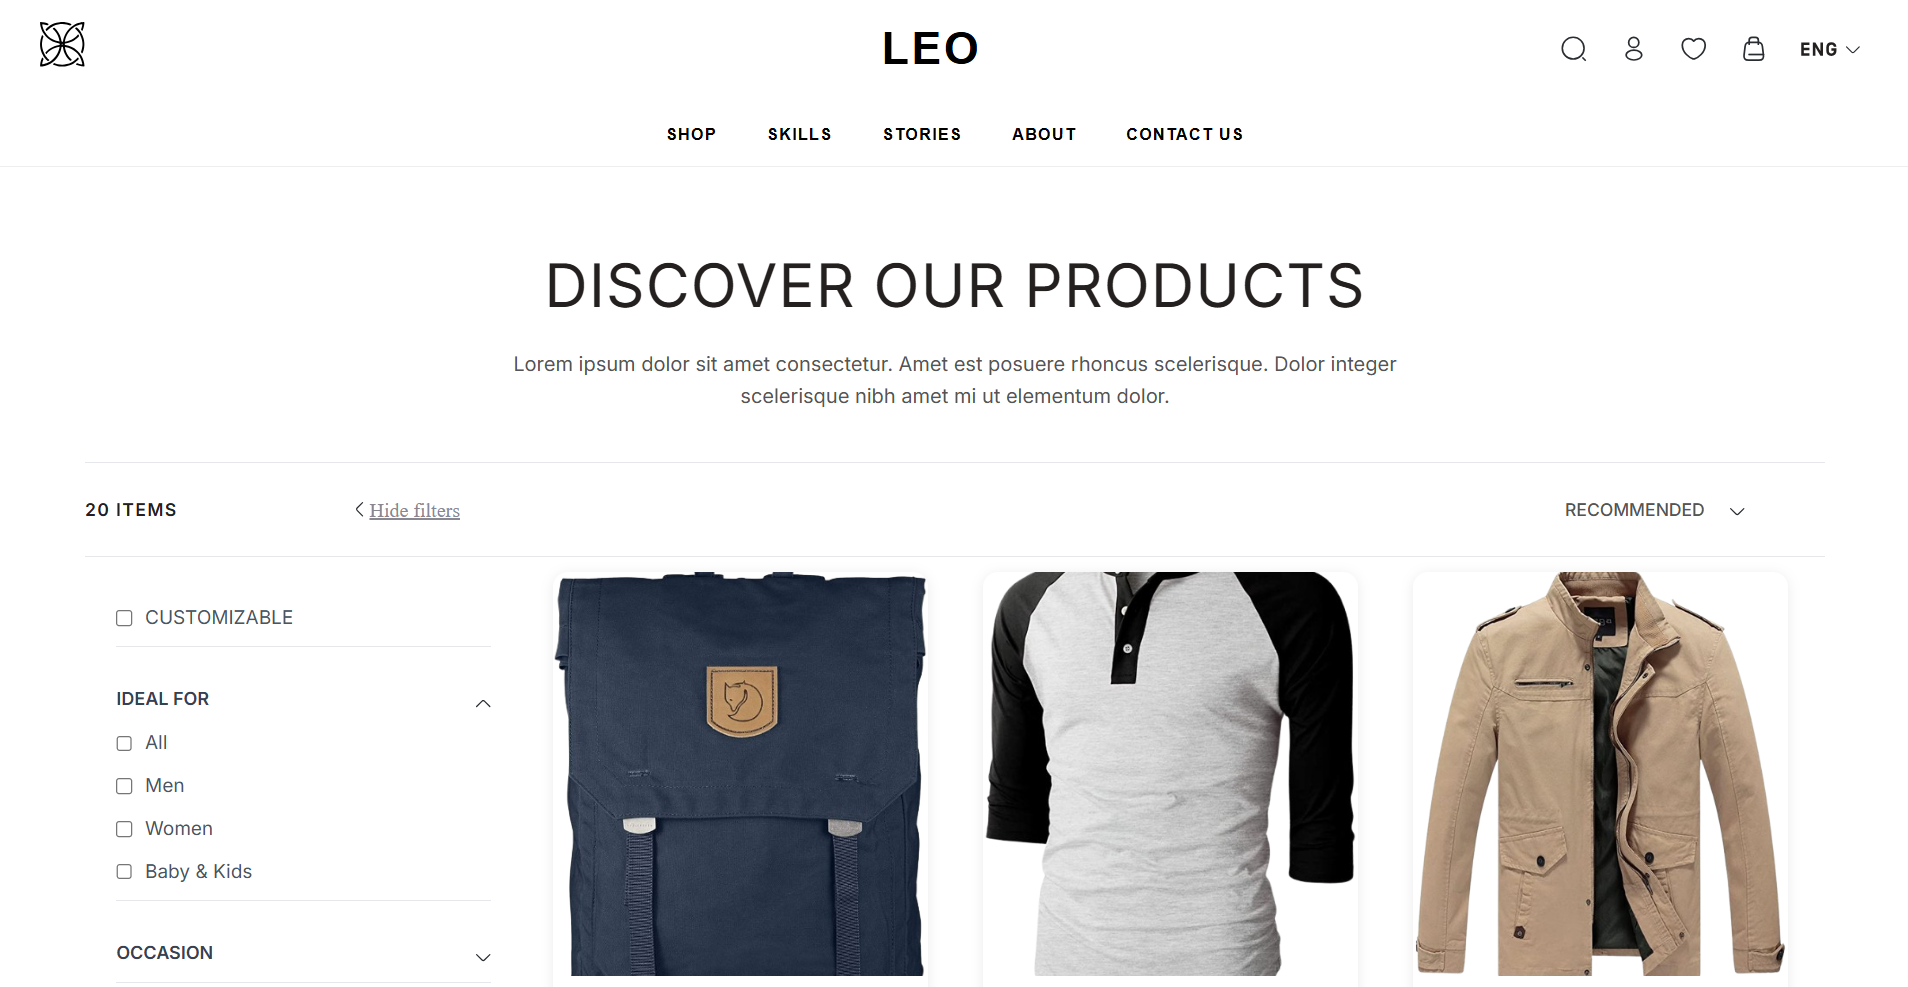Select the Baby & Kids checkbox
1908x987 pixels.
(x=124, y=872)
